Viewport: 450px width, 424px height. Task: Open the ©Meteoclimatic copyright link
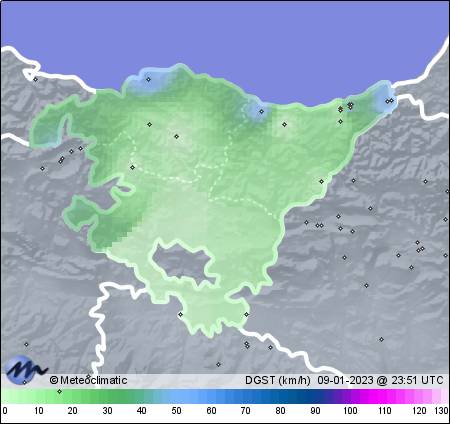pyautogui.click(x=88, y=380)
